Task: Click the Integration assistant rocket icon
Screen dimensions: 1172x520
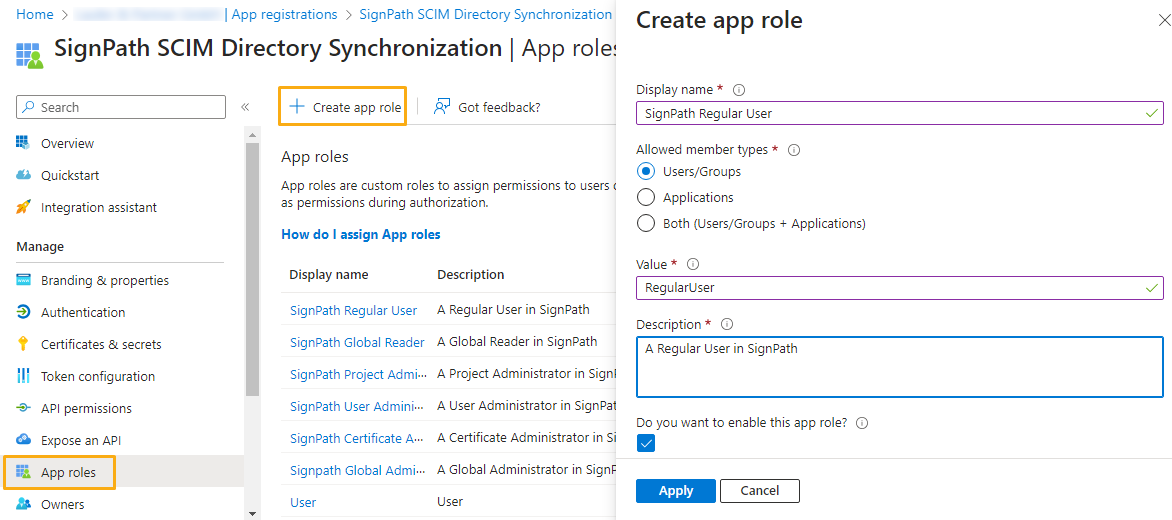Action: tap(23, 208)
